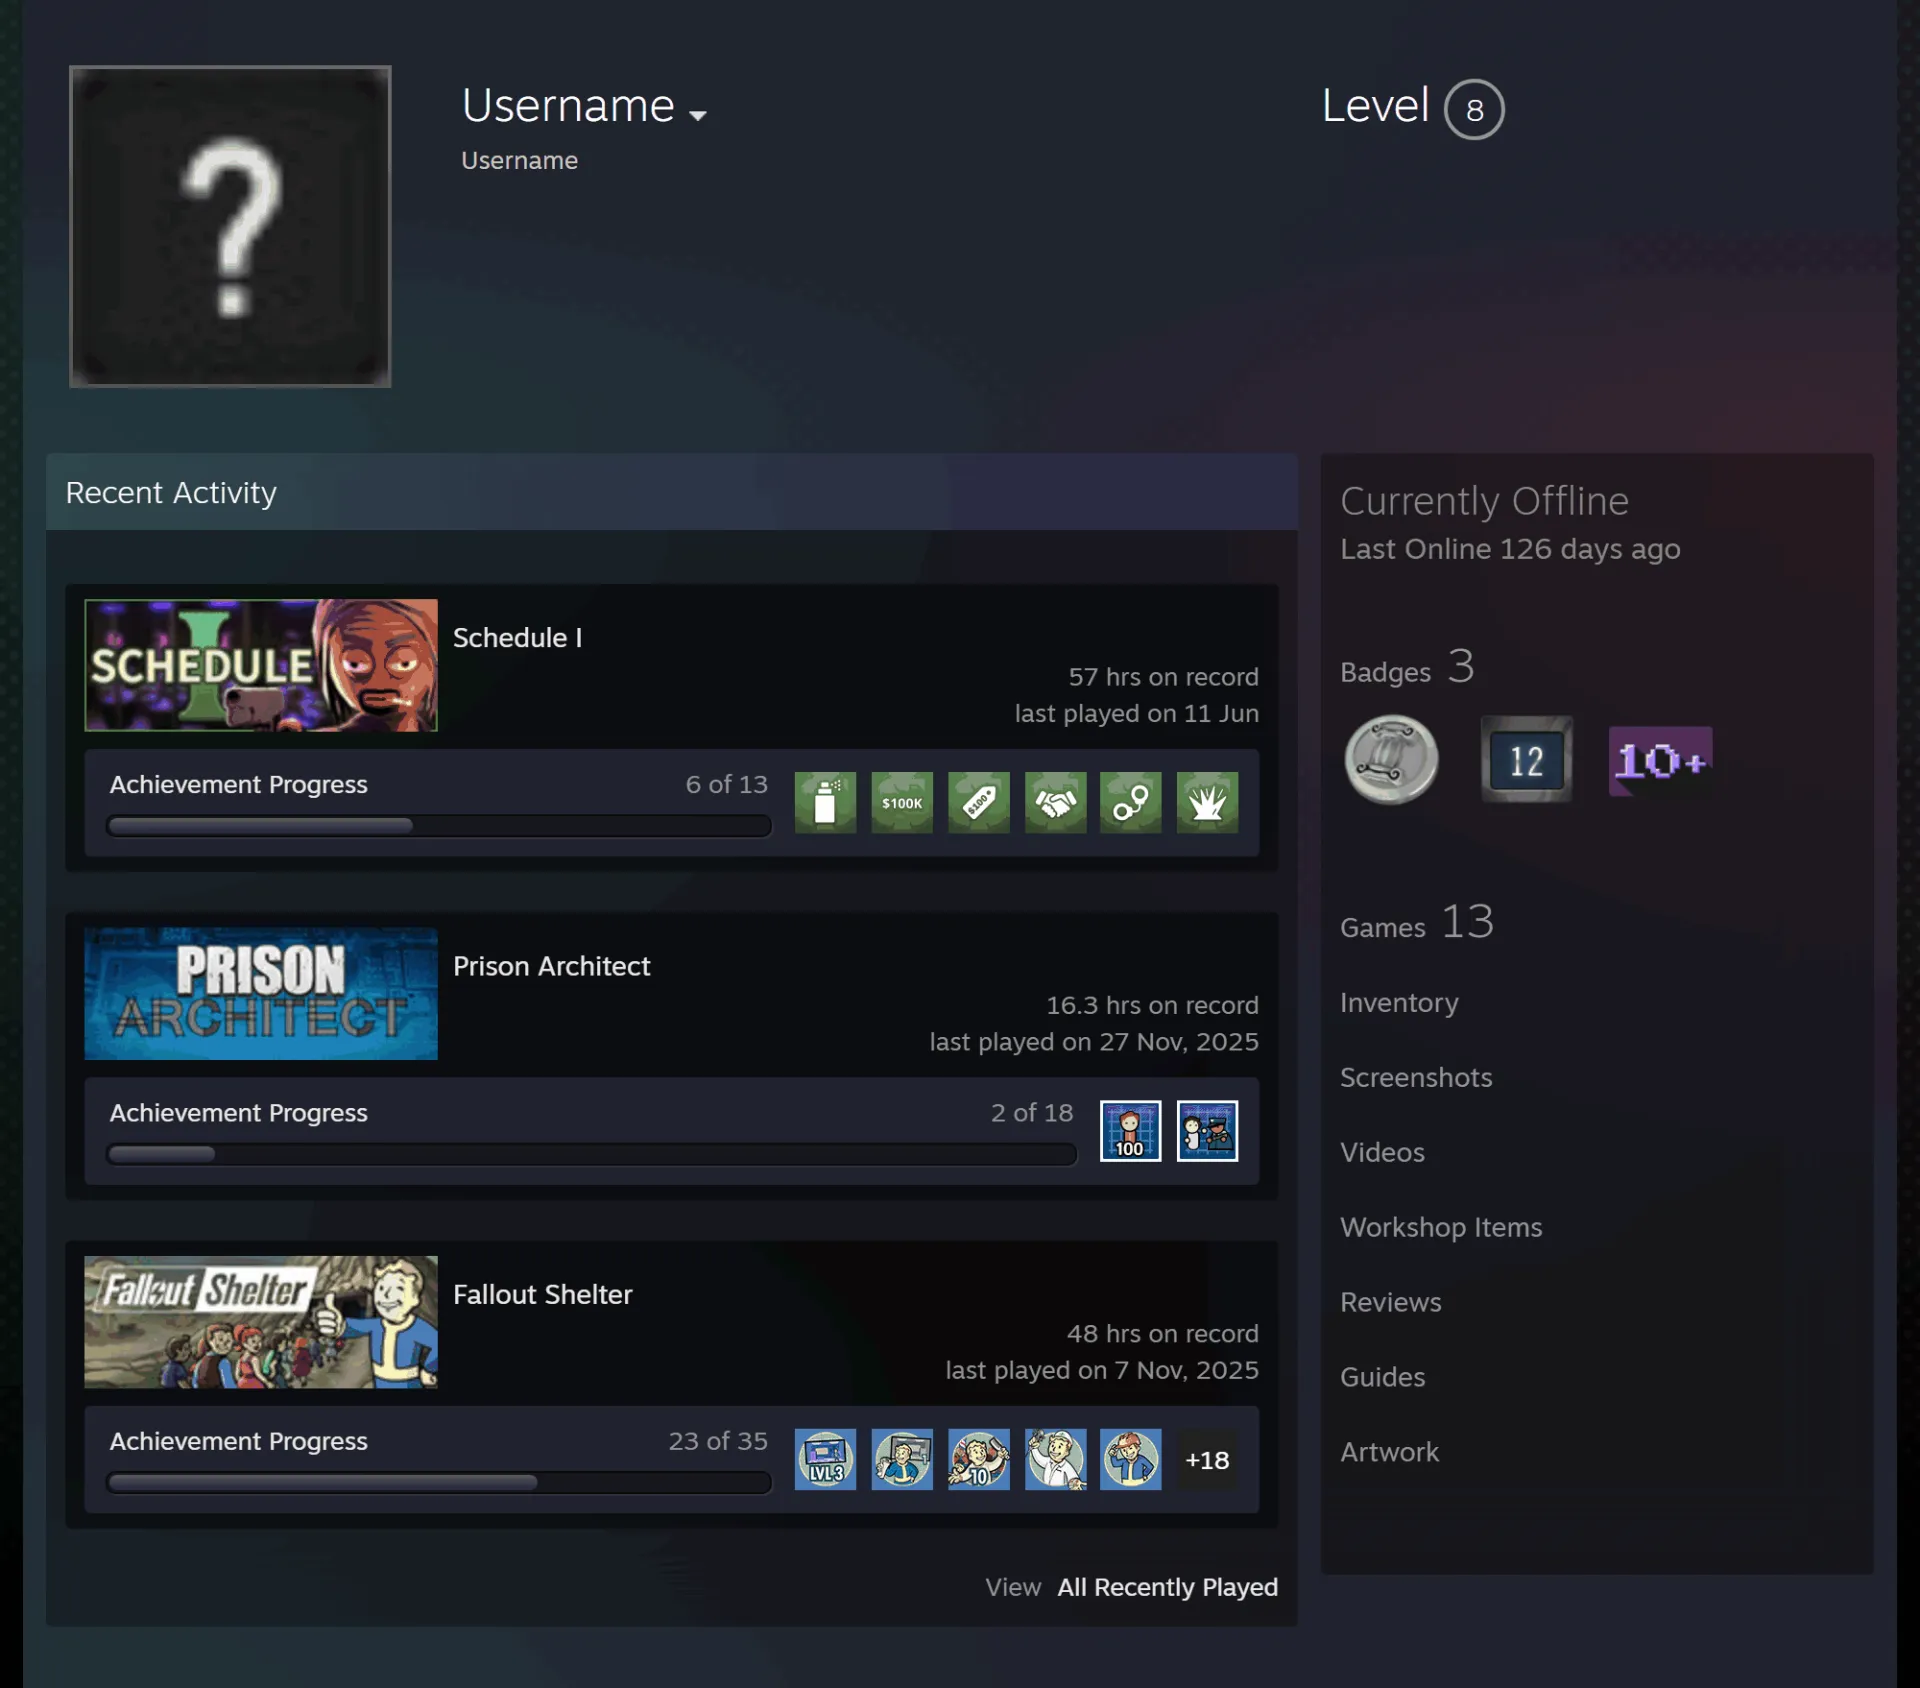Open the profile avatar picture
The image size is (1920, 1688).
pos(230,226)
